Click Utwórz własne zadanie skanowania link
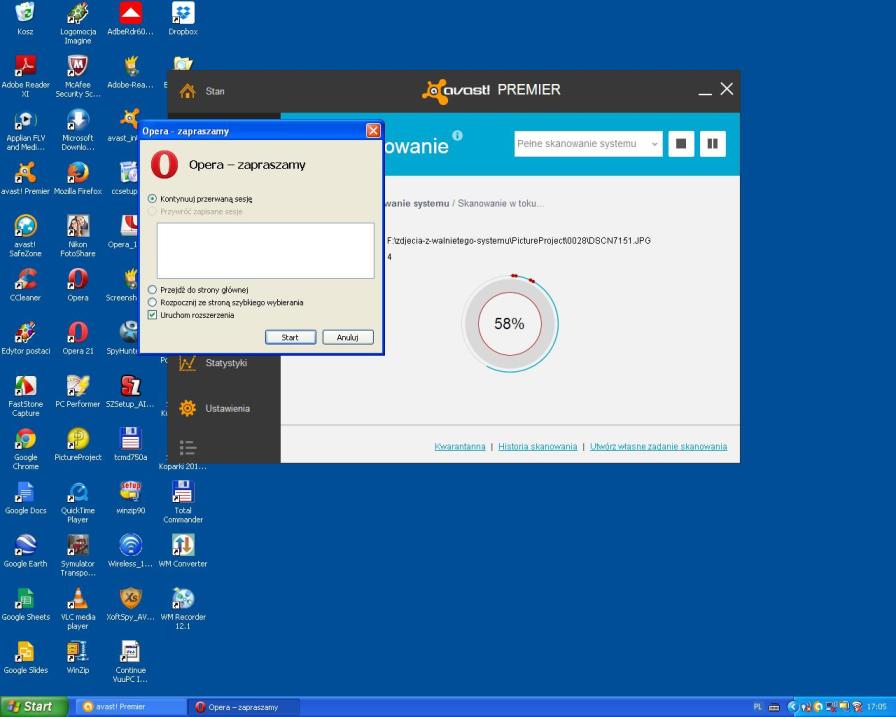Image resolution: width=896 pixels, height=717 pixels. (x=658, y=446)
